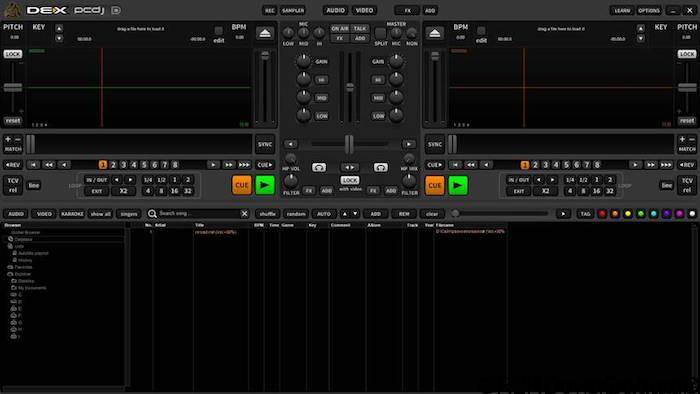Open the Favorites tree item

pyautogui.click(x=23, y=267)
